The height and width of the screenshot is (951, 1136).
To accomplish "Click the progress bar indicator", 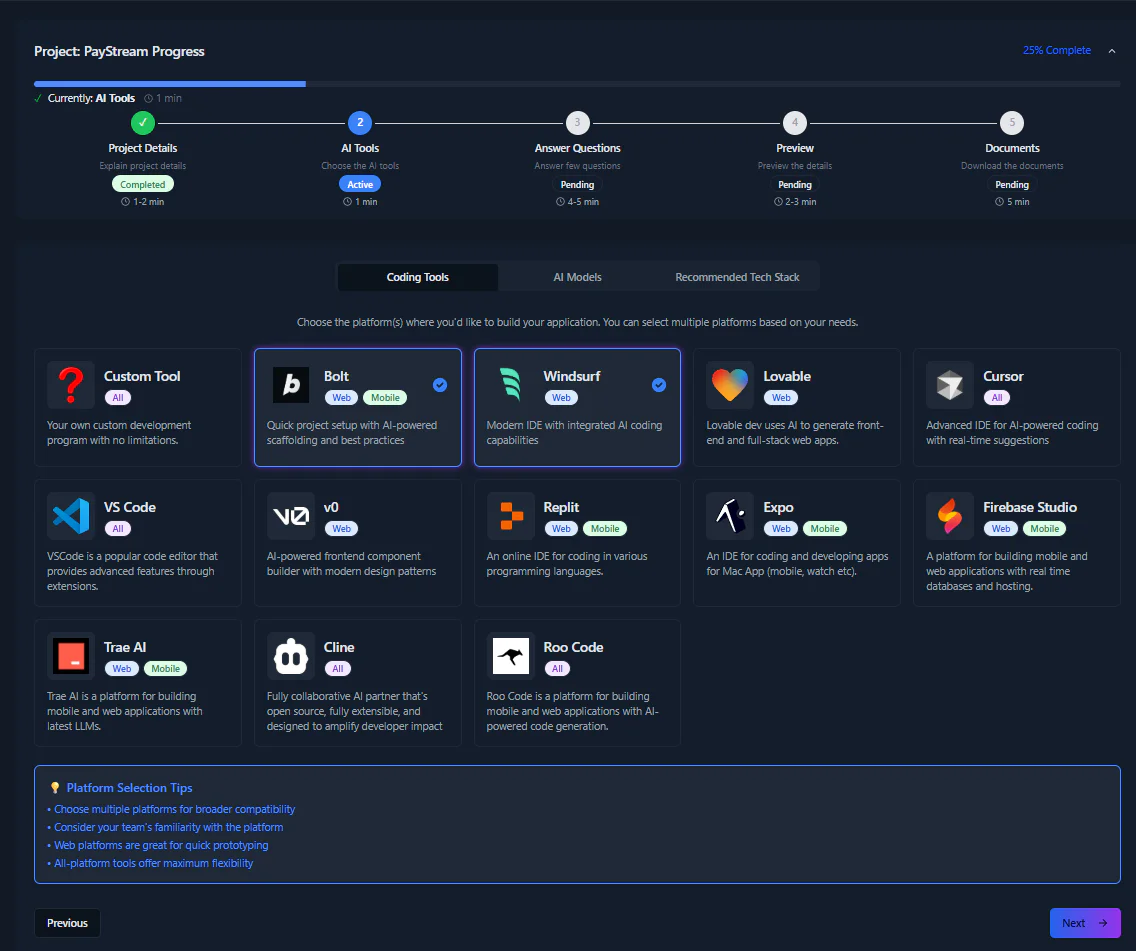I will point(170,84).
